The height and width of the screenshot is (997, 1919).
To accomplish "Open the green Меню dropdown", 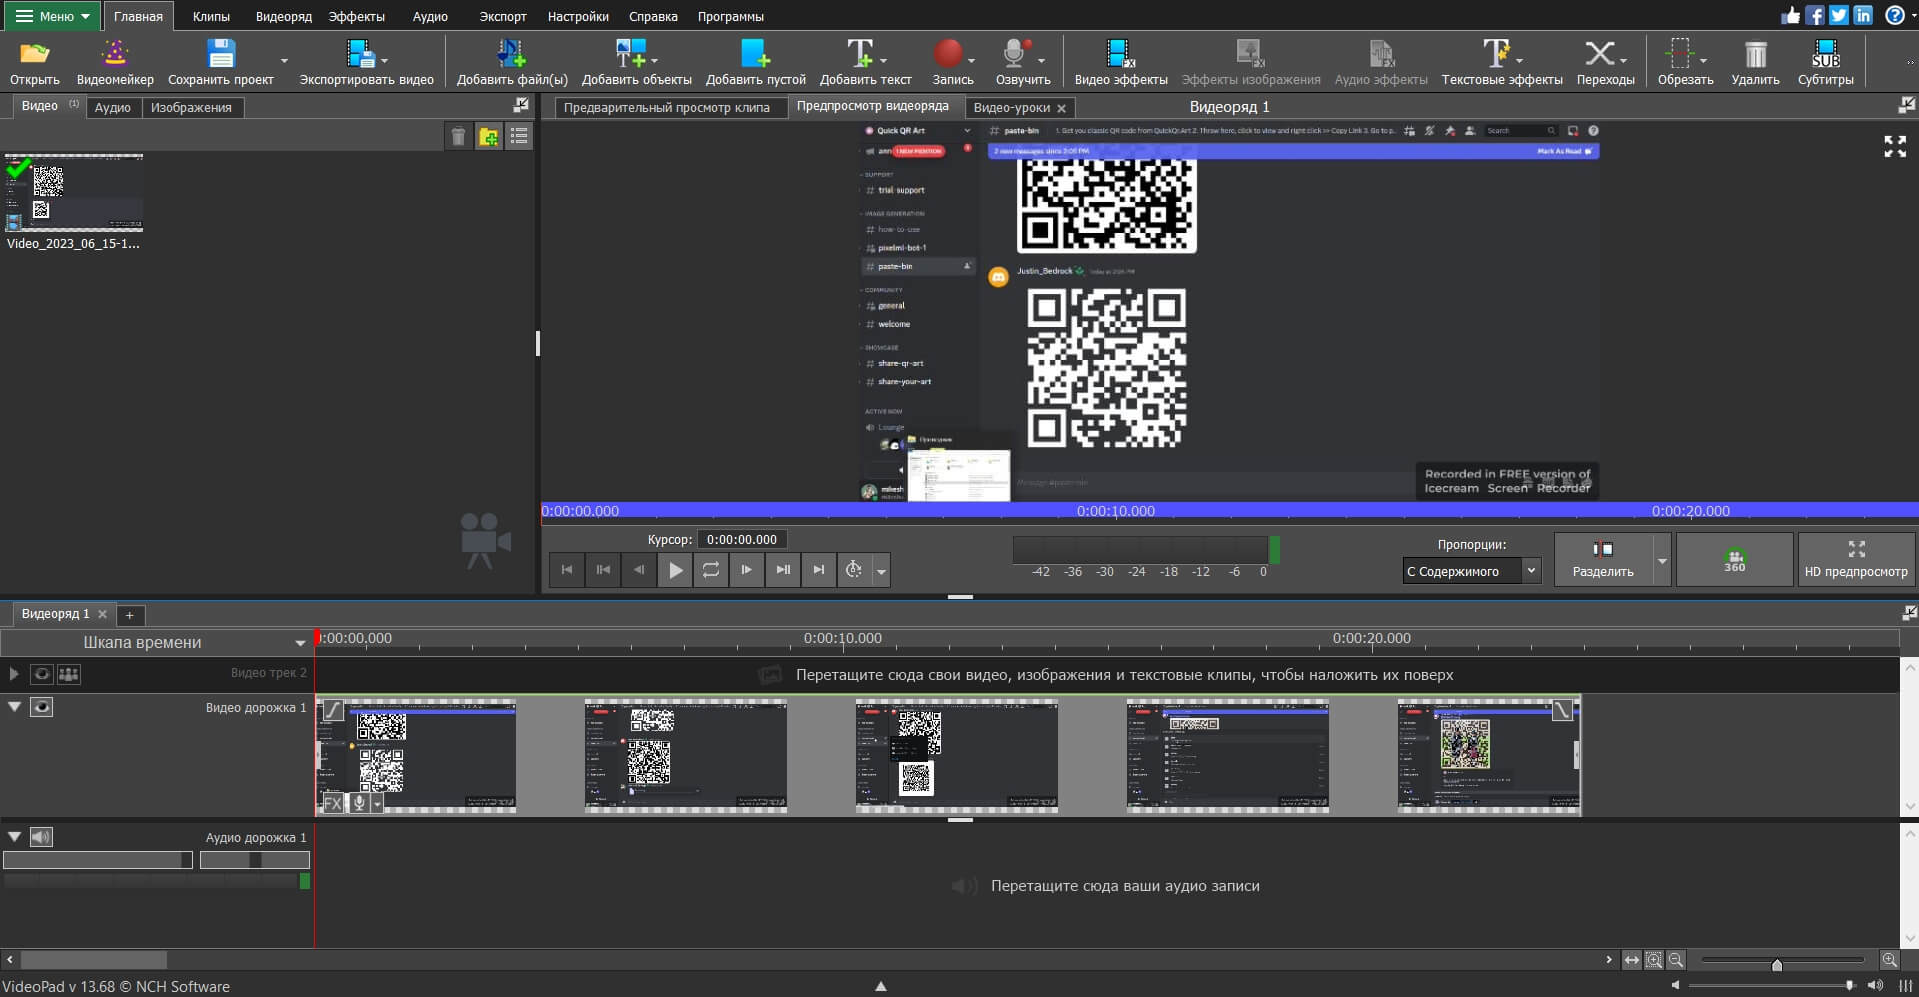I will [x=52, y=16].
